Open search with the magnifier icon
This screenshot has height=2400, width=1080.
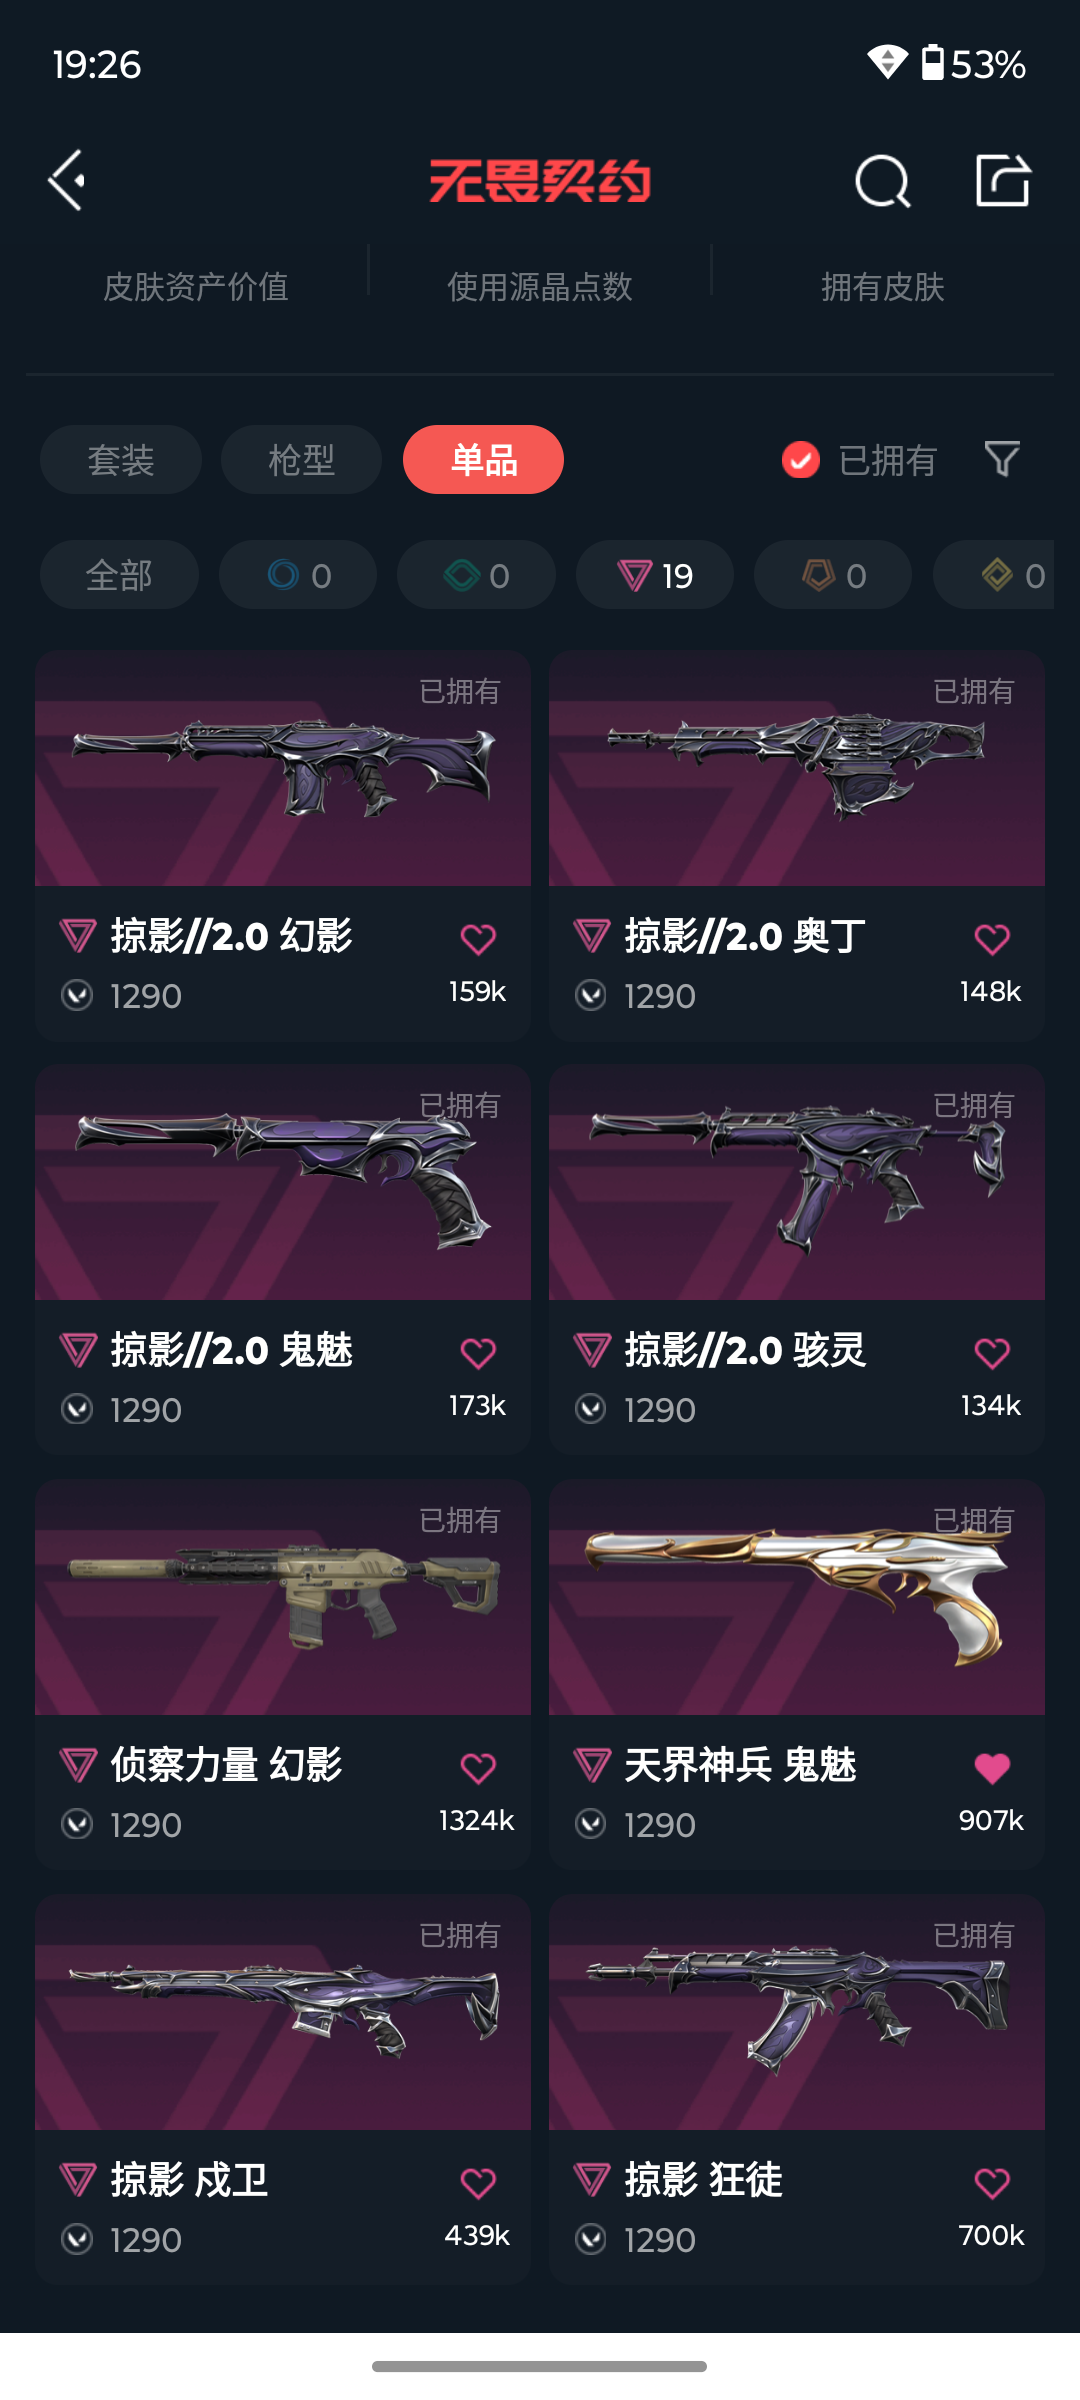click(882, 181)
